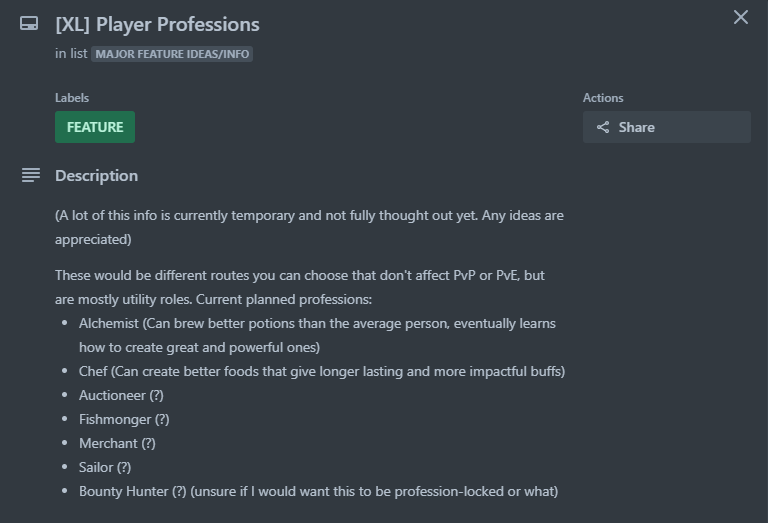The width and height of the screenshot is (768, 523).
Task: Click the Alchemist bullet item
Action: [317, 335]
